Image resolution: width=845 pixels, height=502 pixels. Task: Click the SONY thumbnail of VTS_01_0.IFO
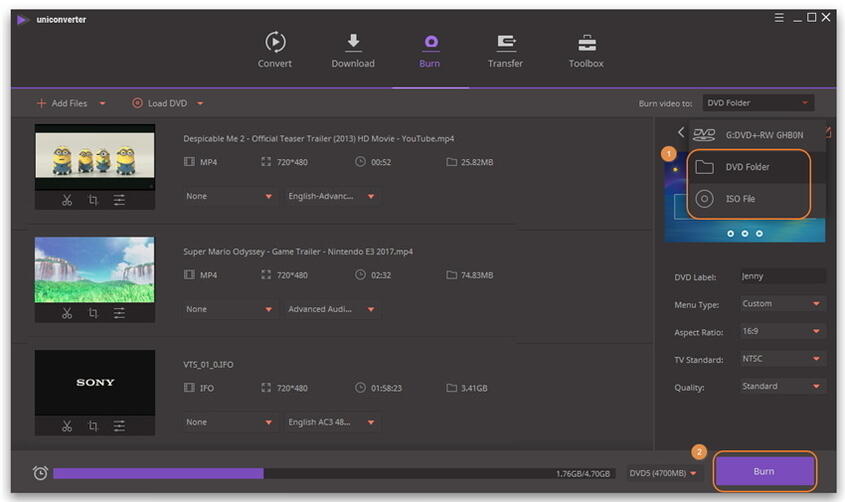pyautogui.click(x=95, y=382)
